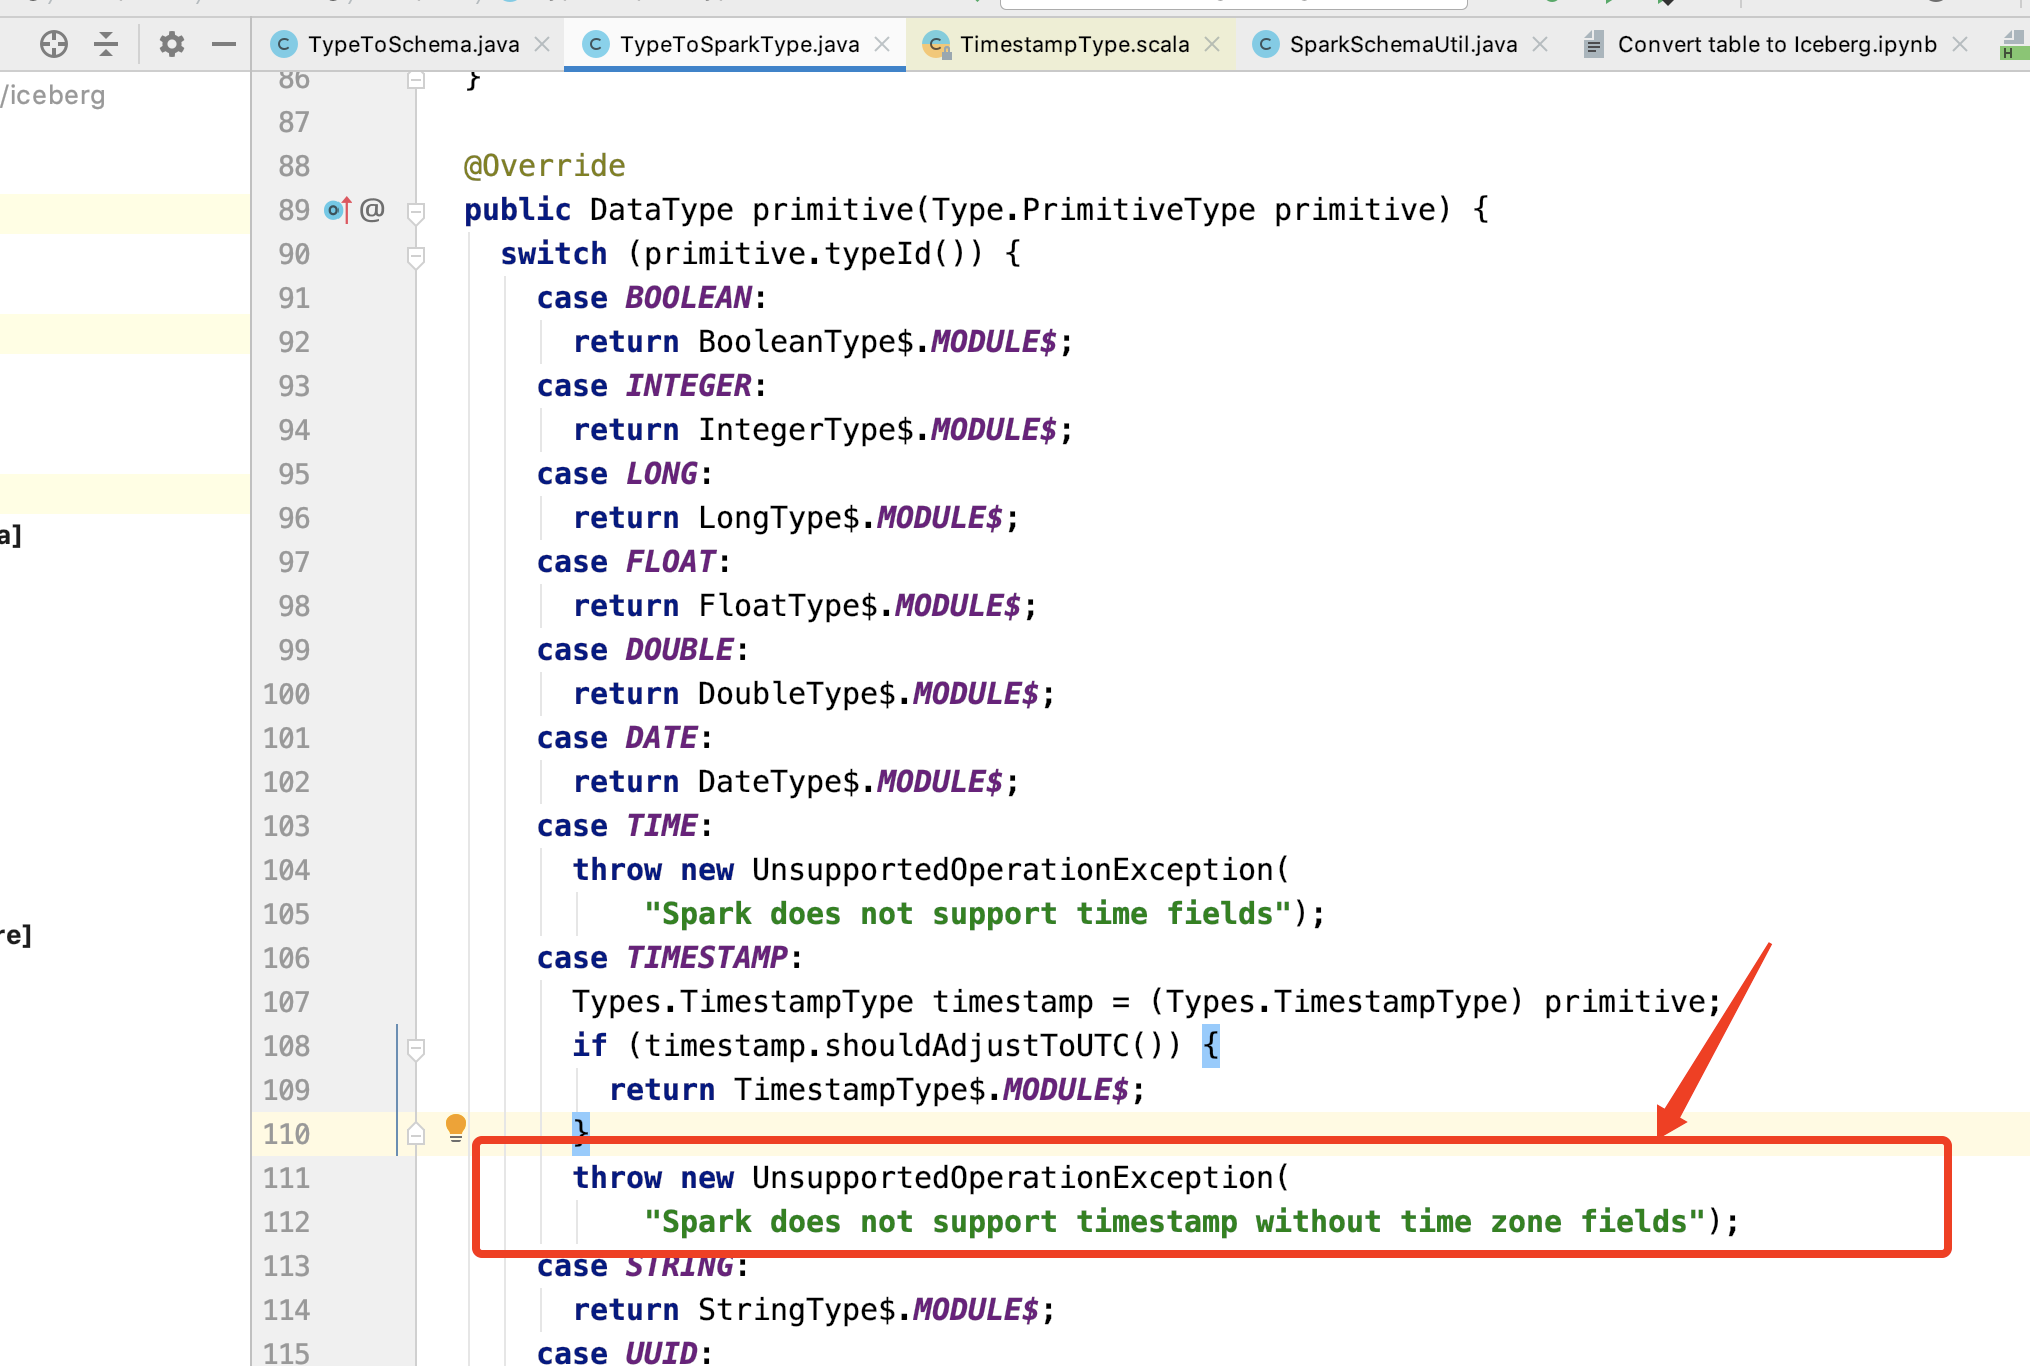Viewport: 2030px width, 1366px height.
Task: Toggle the fold end marker on line 110
Action: point(417,1134)
